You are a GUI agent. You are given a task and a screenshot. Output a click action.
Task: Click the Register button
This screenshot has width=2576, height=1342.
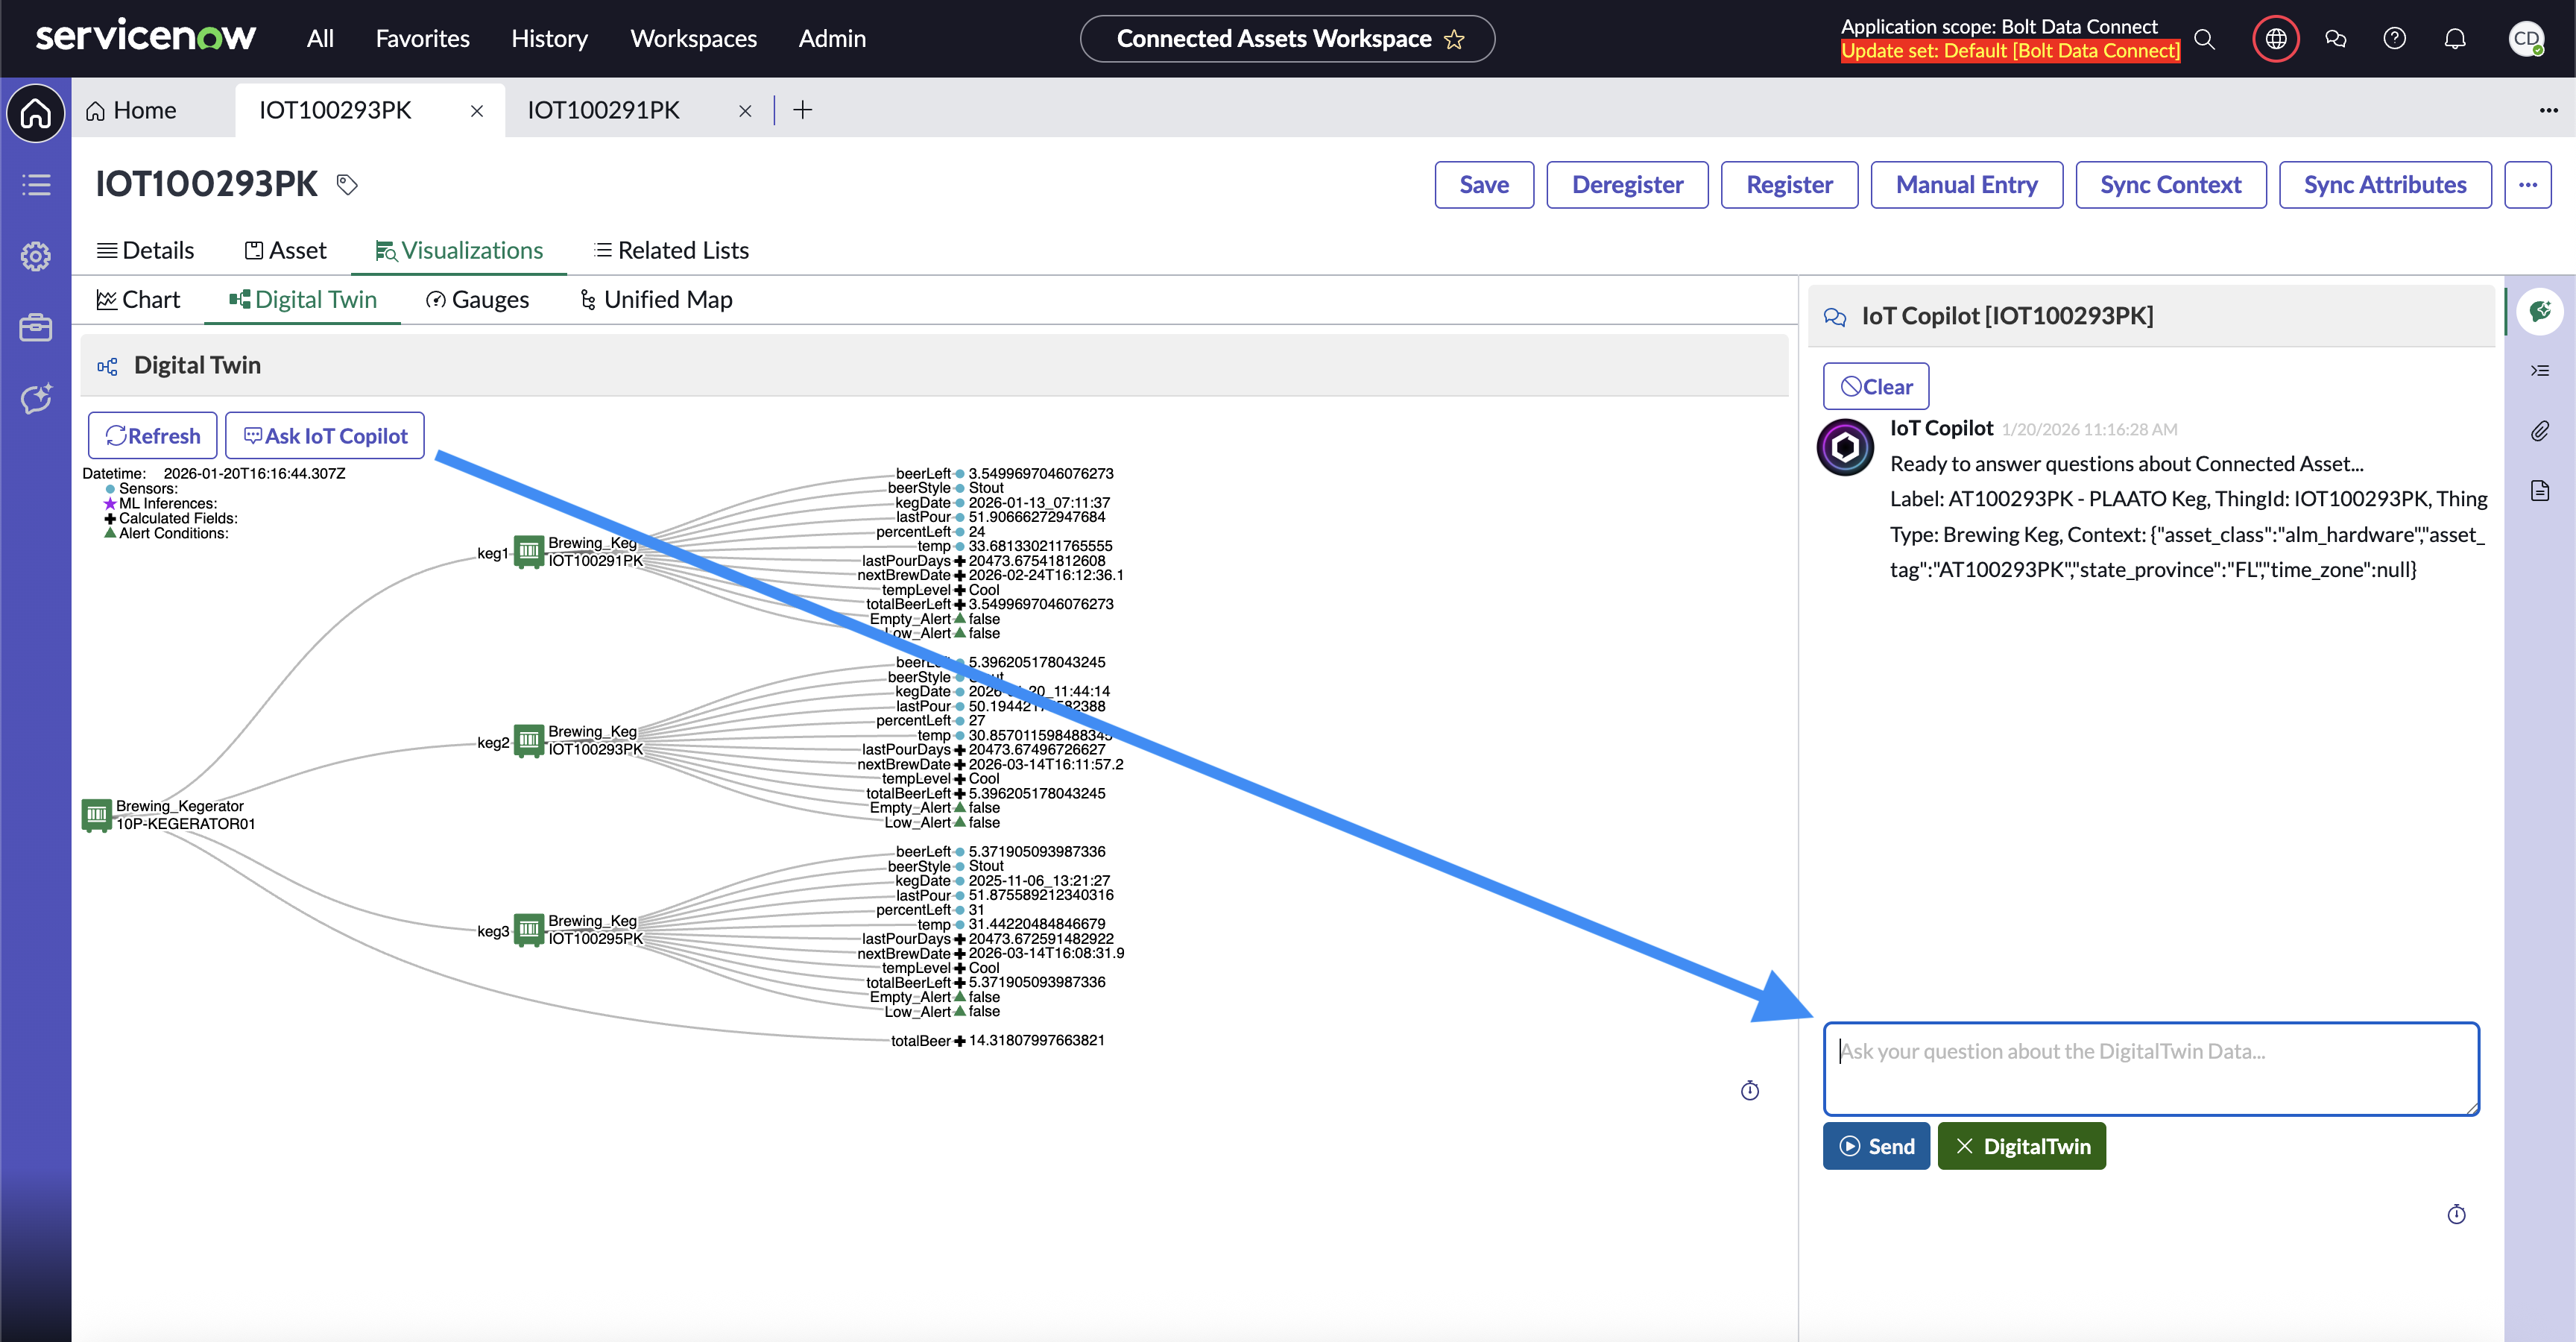tap(1789, 184)
